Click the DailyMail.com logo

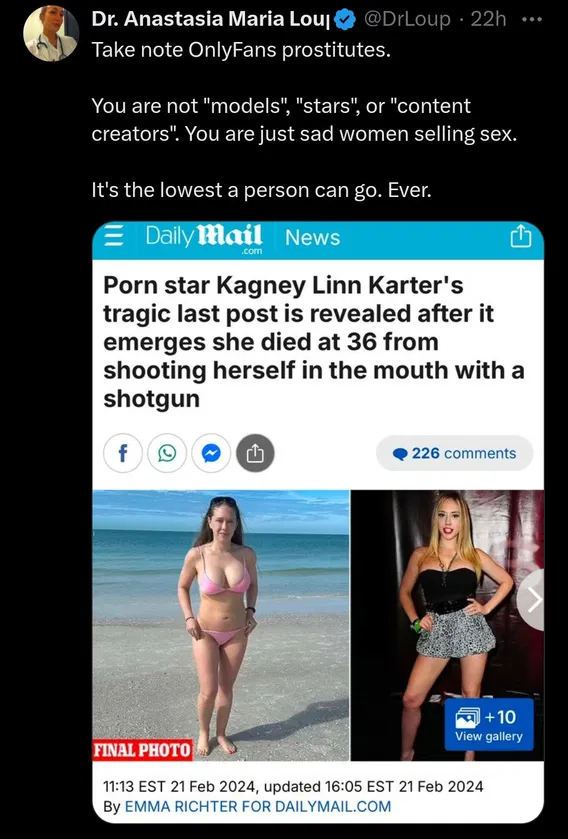(204, 238)
